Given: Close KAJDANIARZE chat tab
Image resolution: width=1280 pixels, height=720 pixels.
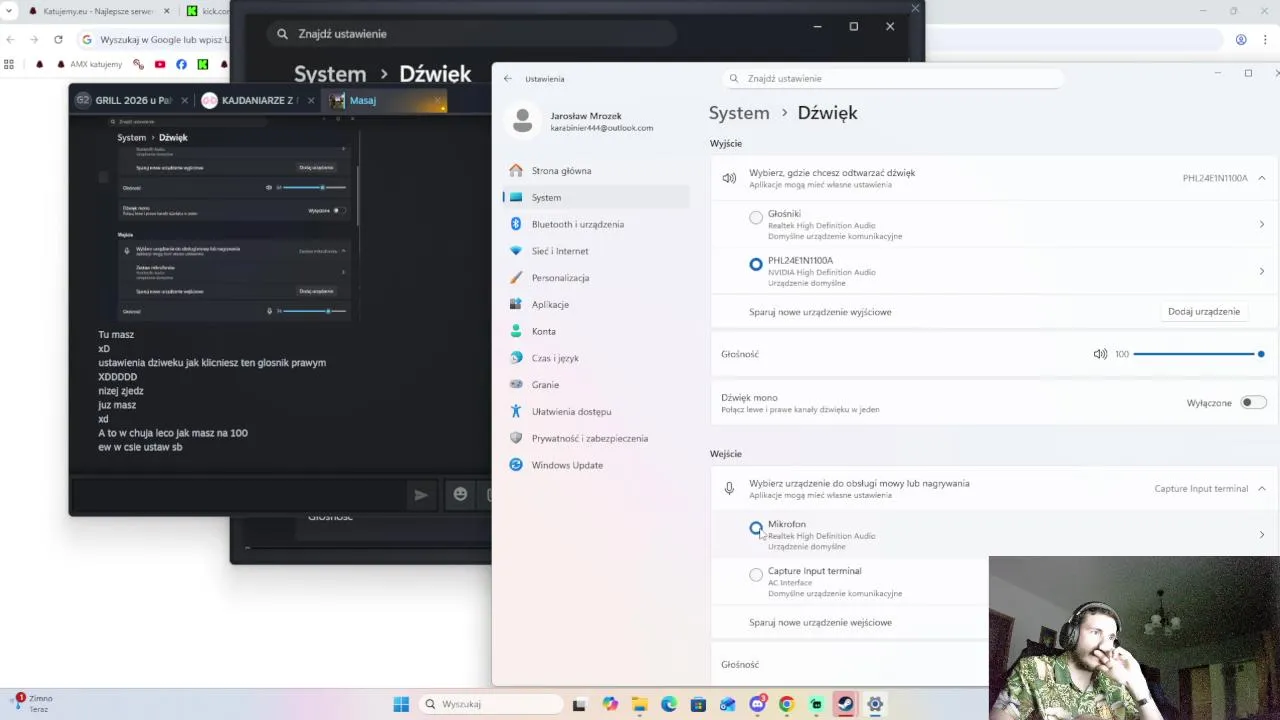Looking at the screenshot, I should click(x=310, y=100).
